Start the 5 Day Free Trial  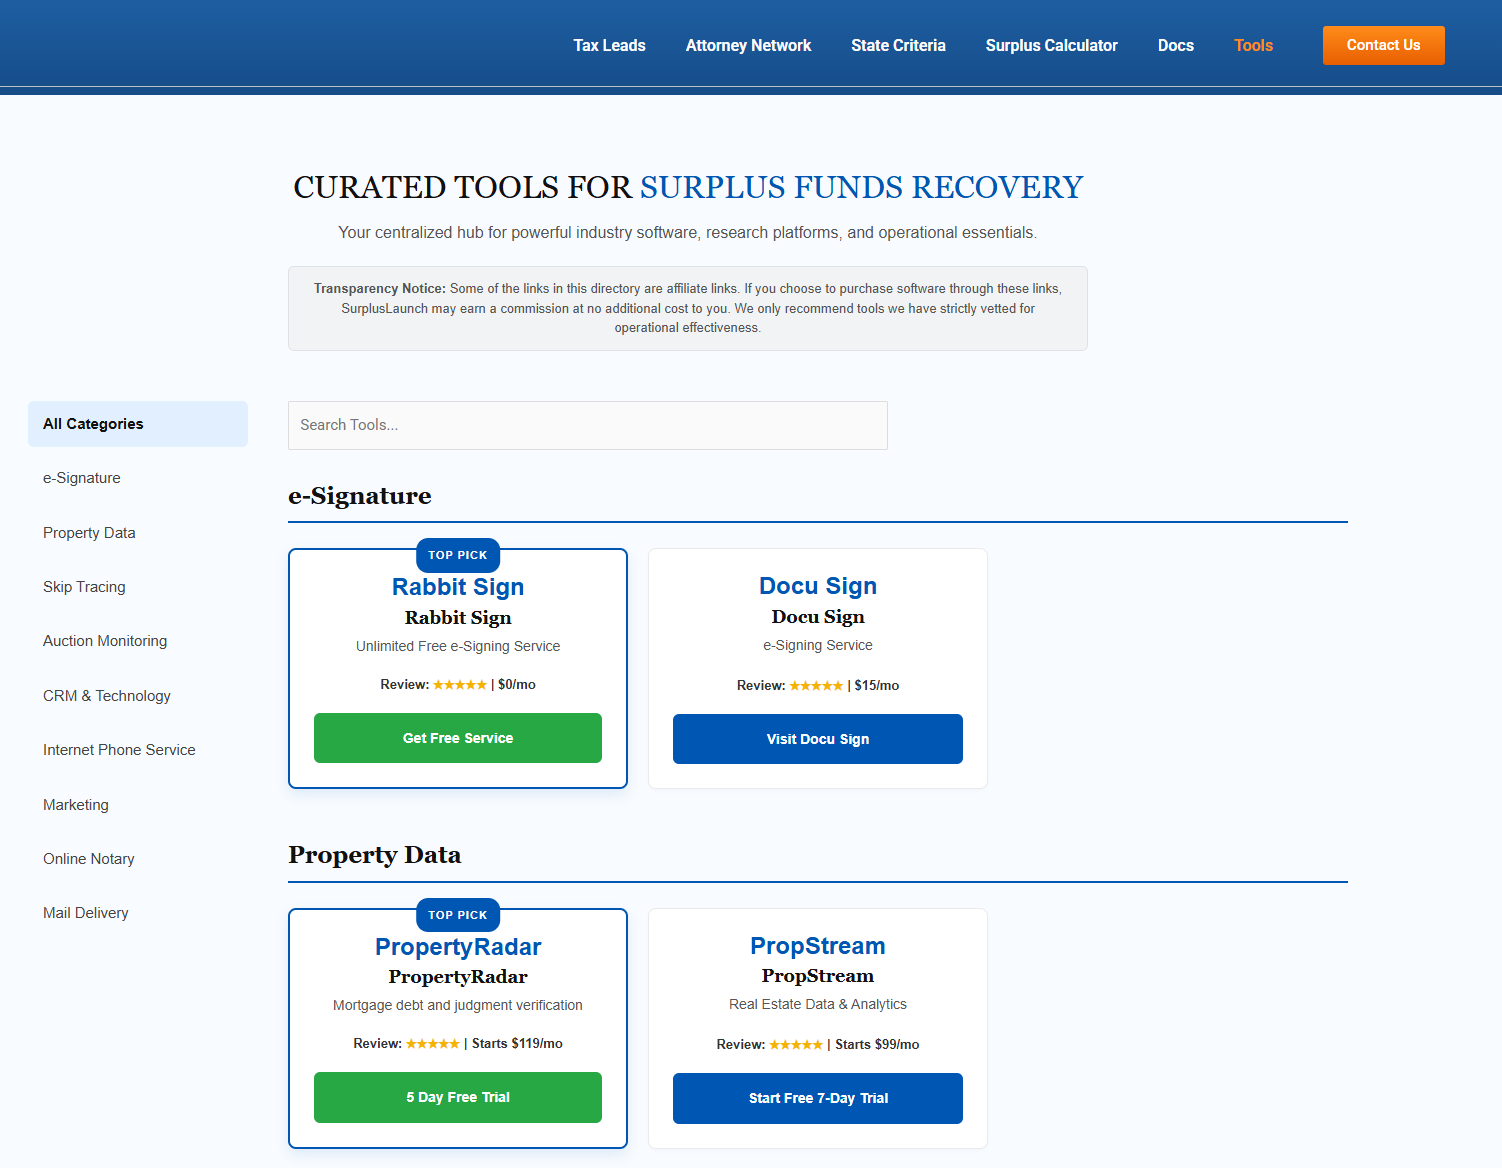pyautogui.click(x=458, y=1097)
